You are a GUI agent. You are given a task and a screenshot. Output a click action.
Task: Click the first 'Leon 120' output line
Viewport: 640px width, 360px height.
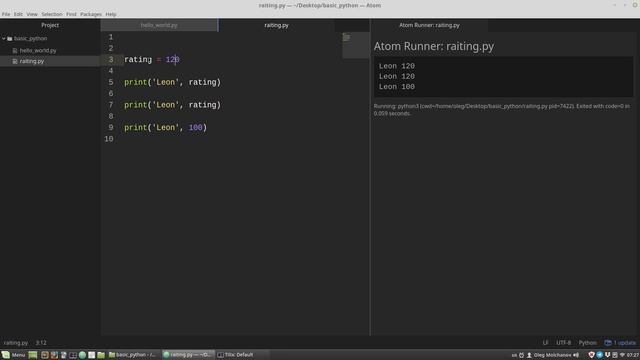pos(397,66)
